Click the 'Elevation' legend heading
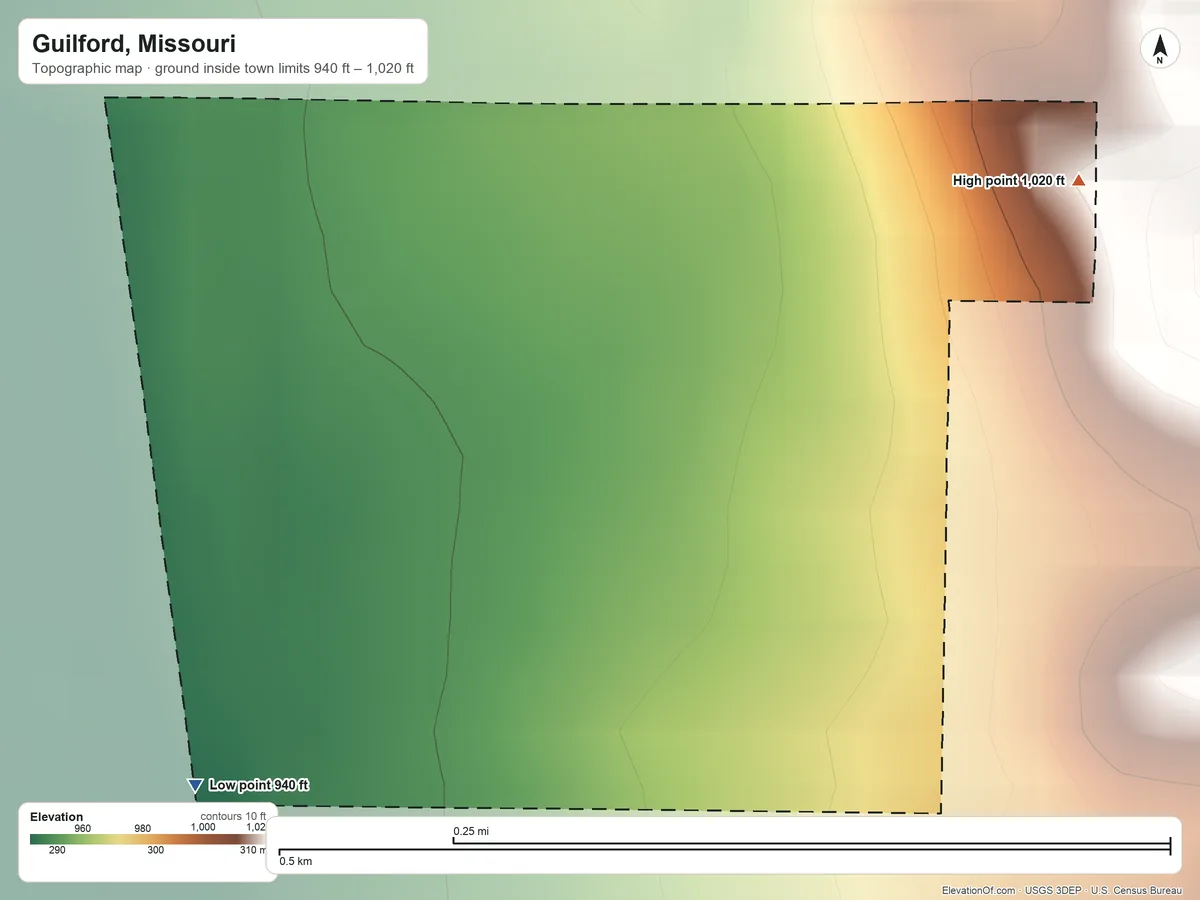Screen dimensions: 1200x900 pos(57,817)
